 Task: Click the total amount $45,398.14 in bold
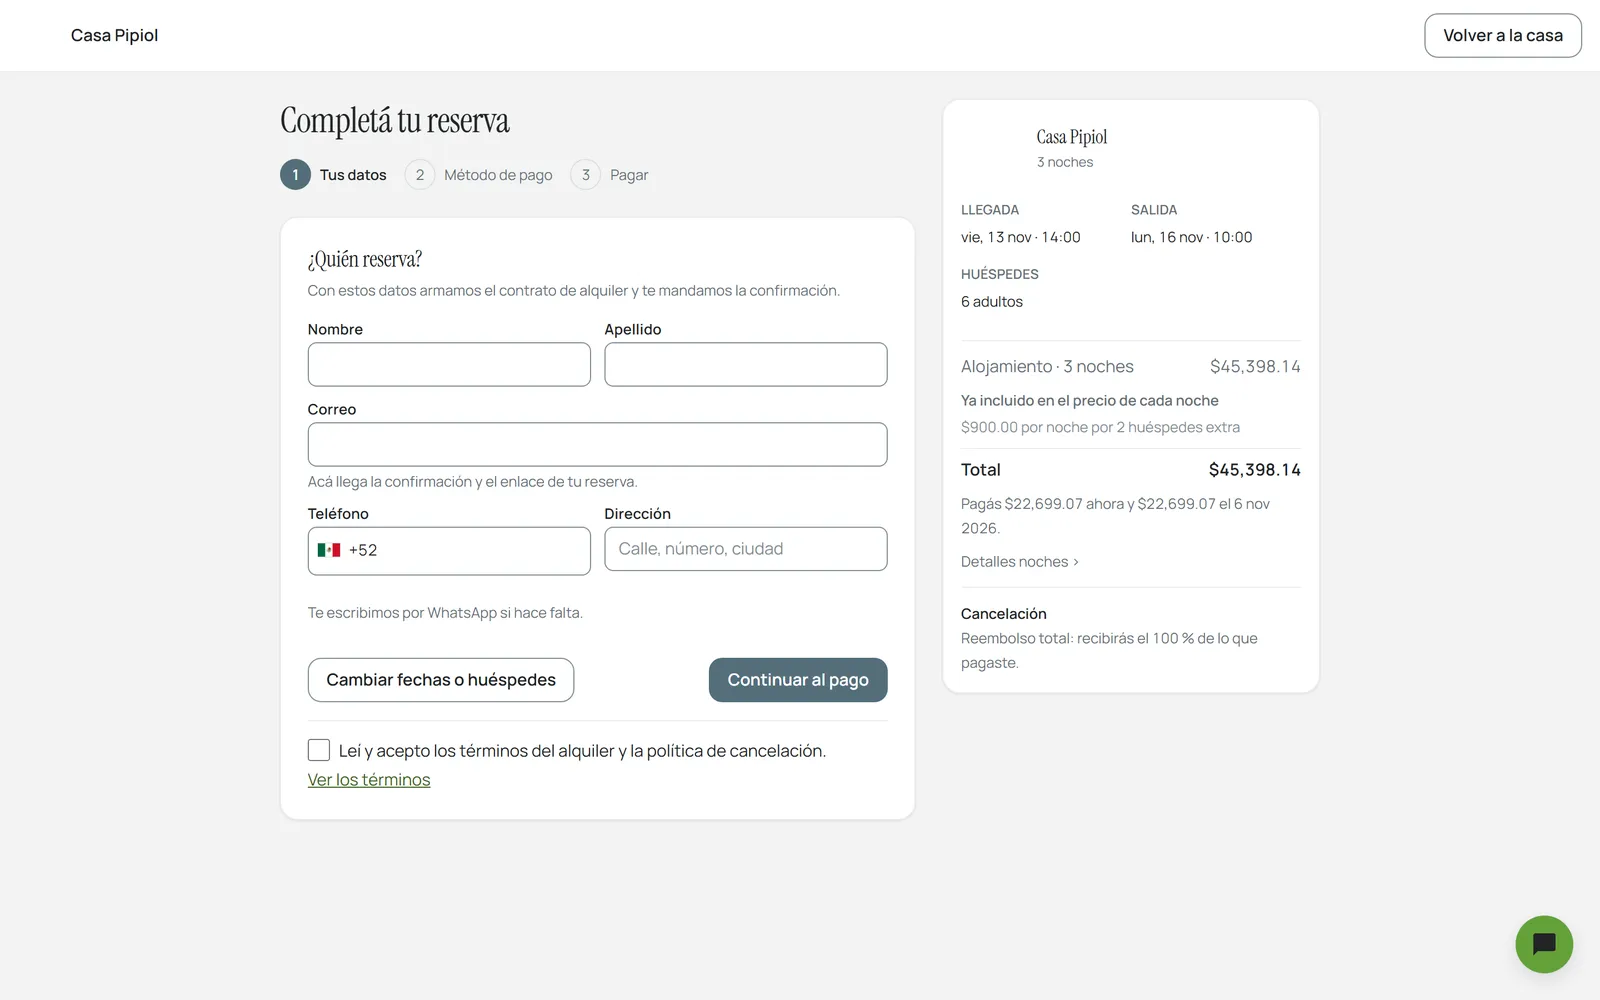click(x=1255, y=470)
